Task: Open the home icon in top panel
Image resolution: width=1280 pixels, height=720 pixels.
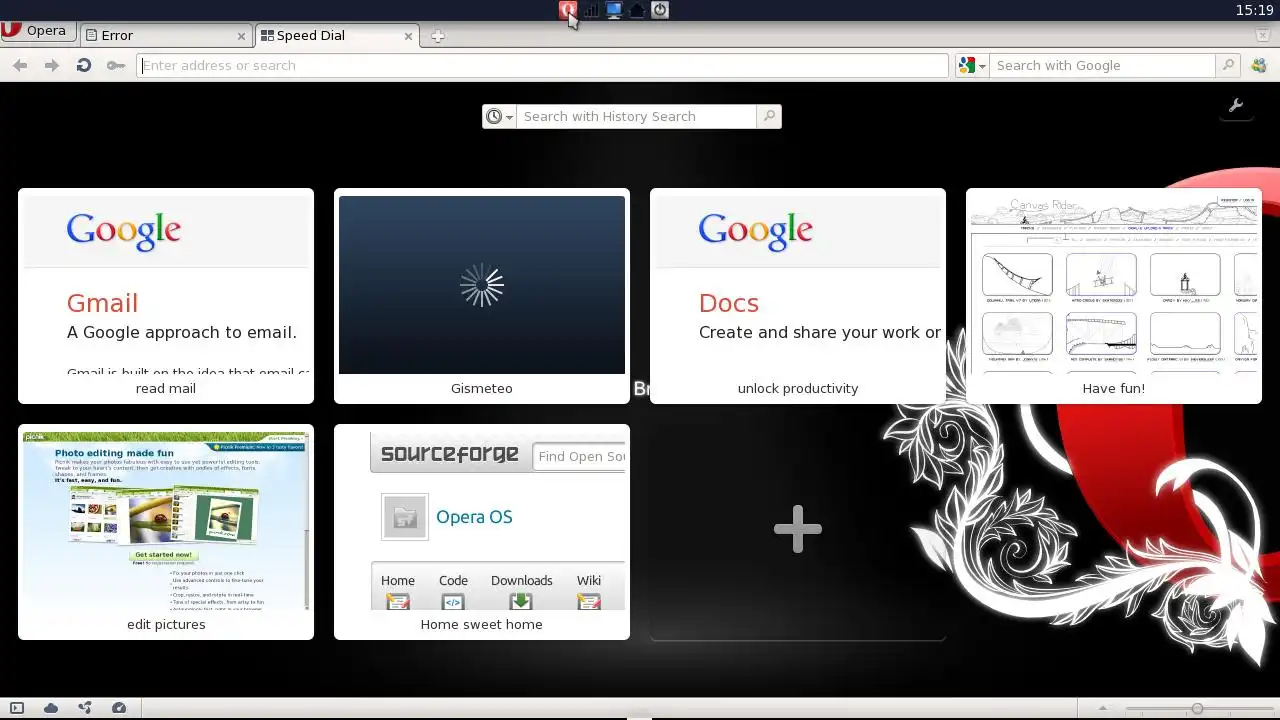Action: click(x=637, y=10)
